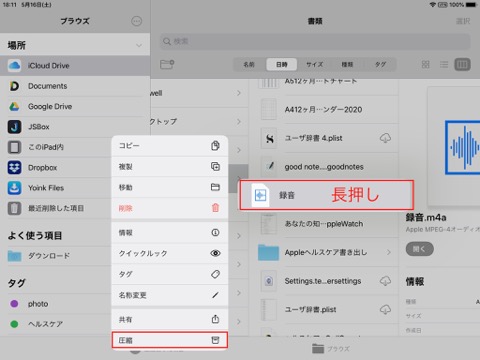Expand Appleヘルスケア書き出し folder chevron
The height and width of the screenshot is (360, 480).
(389, 252)
